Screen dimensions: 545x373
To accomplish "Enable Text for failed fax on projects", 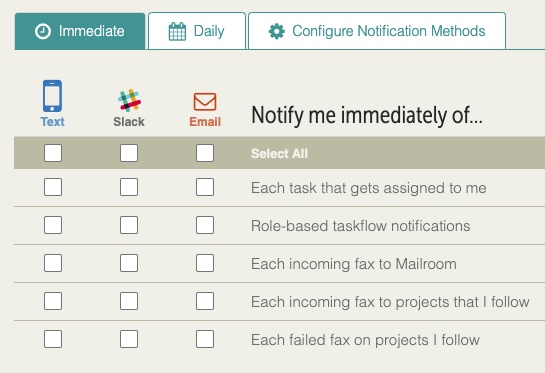I will click(53, 339).
